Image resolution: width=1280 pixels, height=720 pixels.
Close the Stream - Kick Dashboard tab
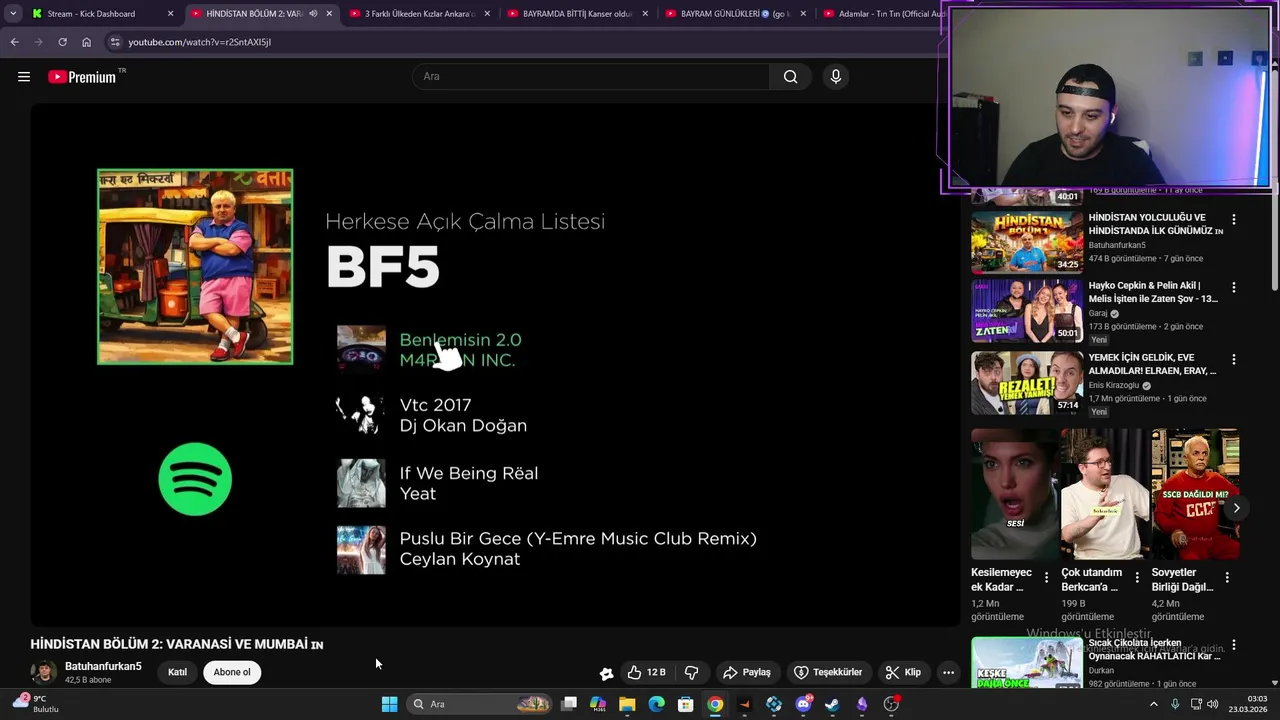170,14
